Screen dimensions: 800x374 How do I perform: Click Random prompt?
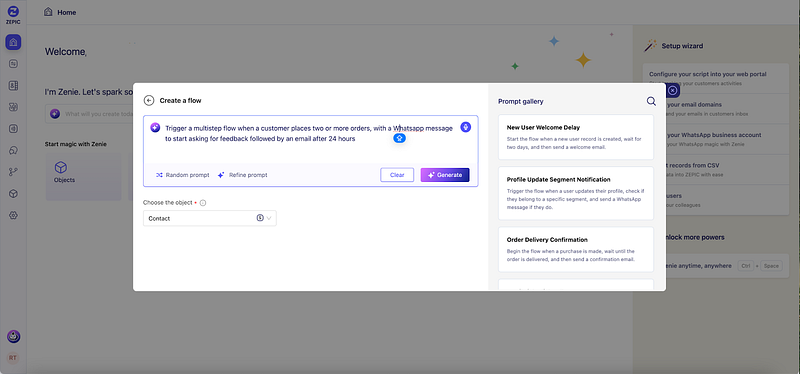(x=183, y=175)
